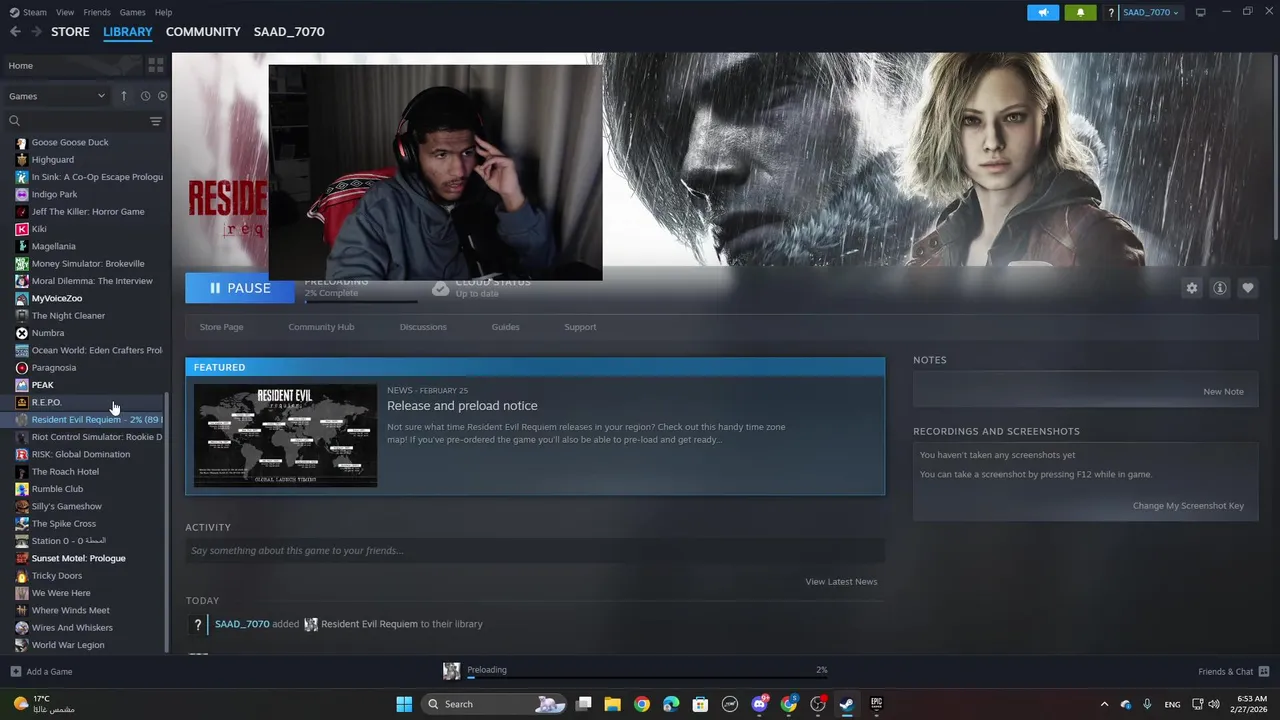
Task: Open Discord from the taskbar
Action: click(x=759, y=704)
